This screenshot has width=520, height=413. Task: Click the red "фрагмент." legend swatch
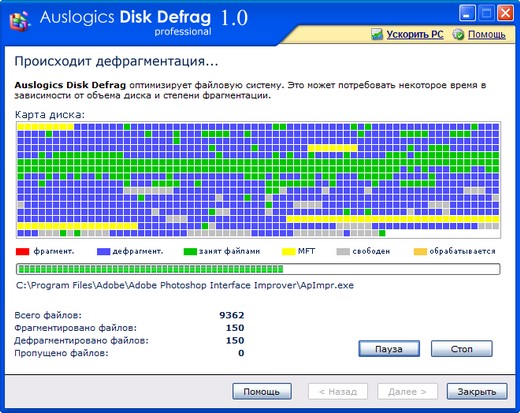22,251
